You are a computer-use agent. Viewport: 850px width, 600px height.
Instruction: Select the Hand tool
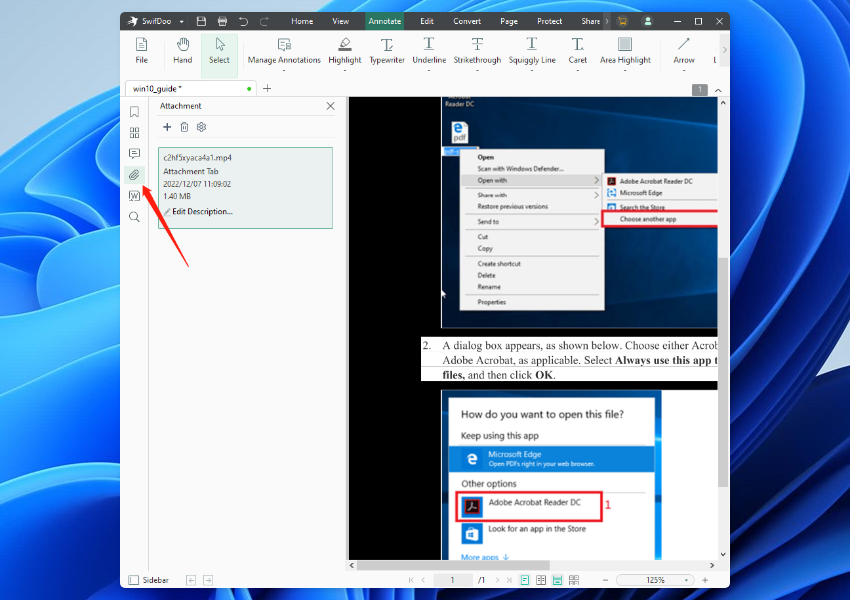[183, 51]
